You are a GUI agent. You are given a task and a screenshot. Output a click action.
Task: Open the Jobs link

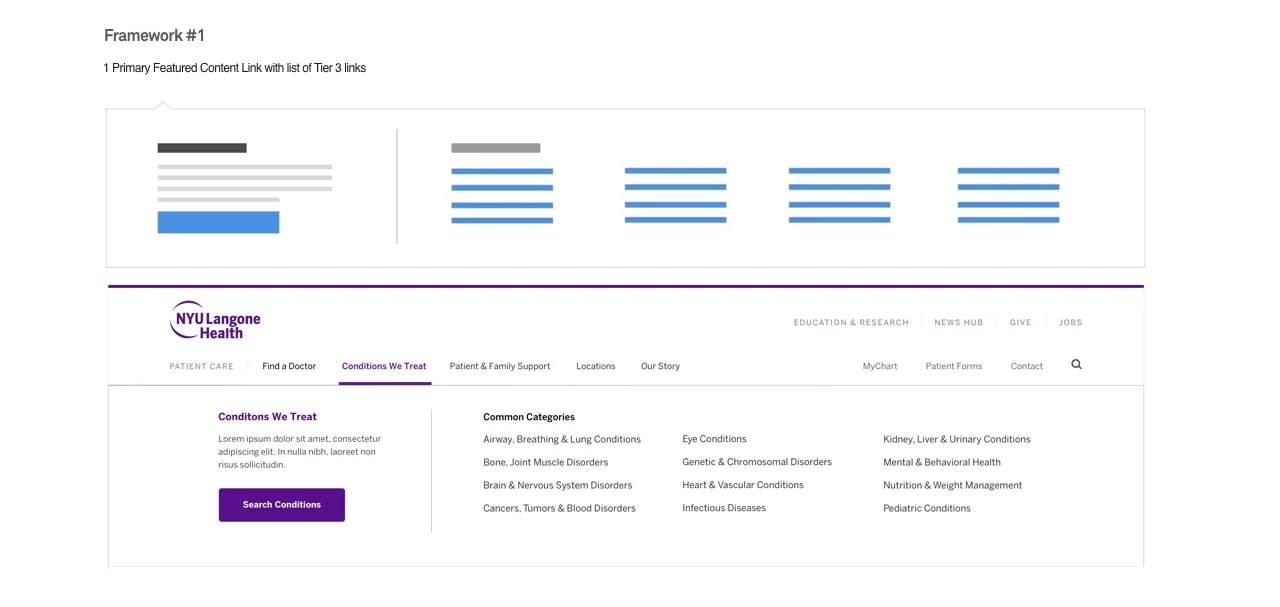pyautogui.click(x=1070, y=323)
